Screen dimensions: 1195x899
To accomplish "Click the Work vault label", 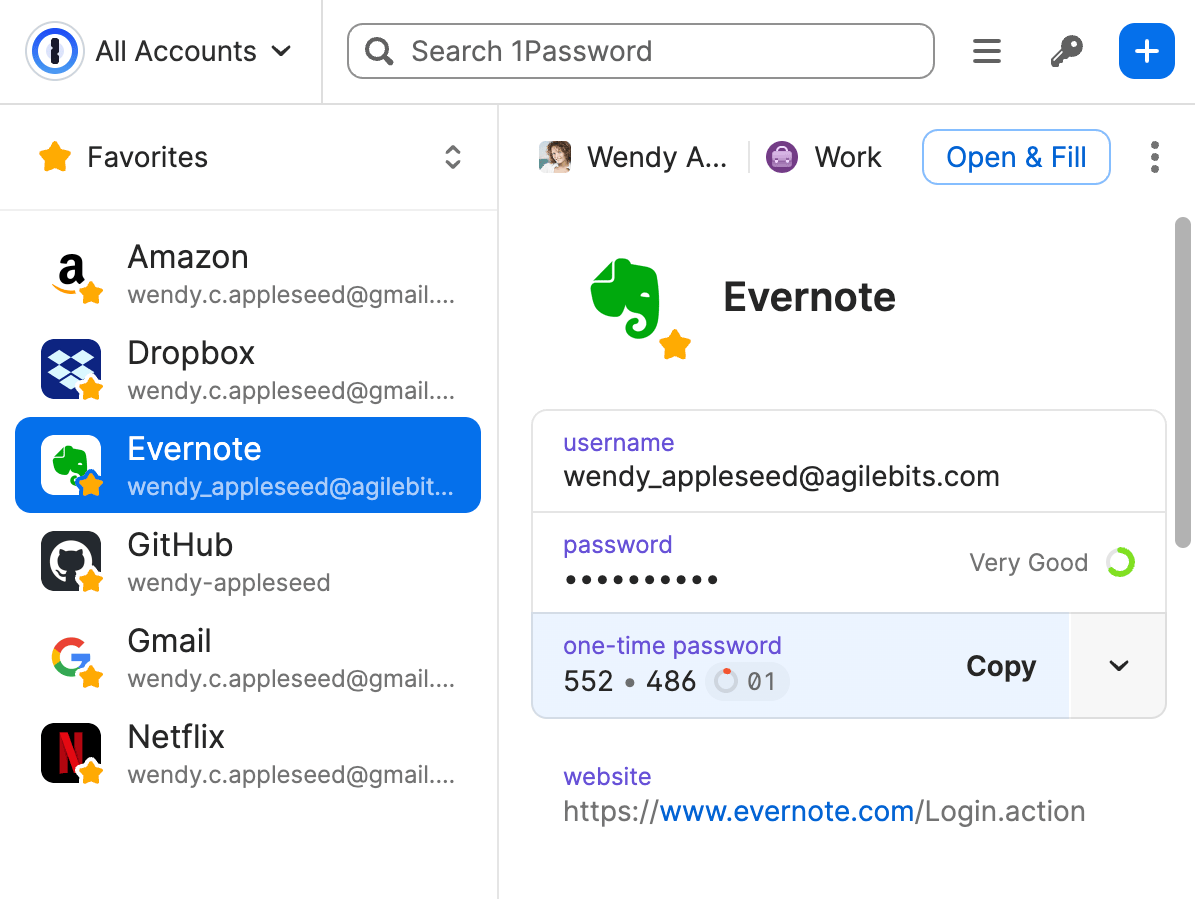I will 847,157.
